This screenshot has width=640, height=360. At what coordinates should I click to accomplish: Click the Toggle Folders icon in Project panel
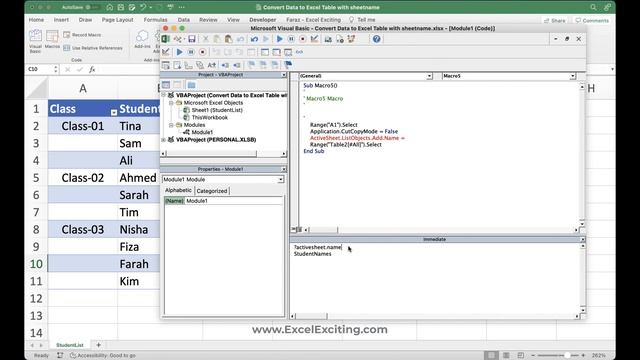(191, 84)
